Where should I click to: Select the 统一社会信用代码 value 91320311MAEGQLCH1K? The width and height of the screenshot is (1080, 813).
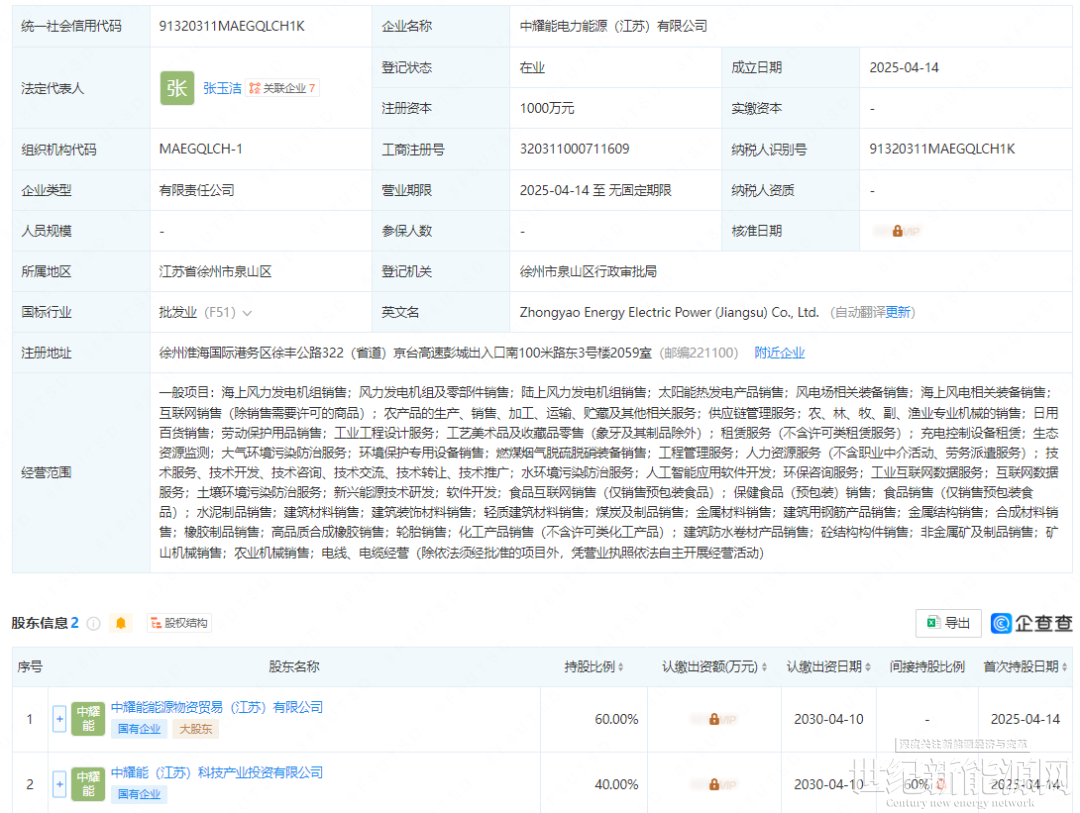tap(231, 26)
